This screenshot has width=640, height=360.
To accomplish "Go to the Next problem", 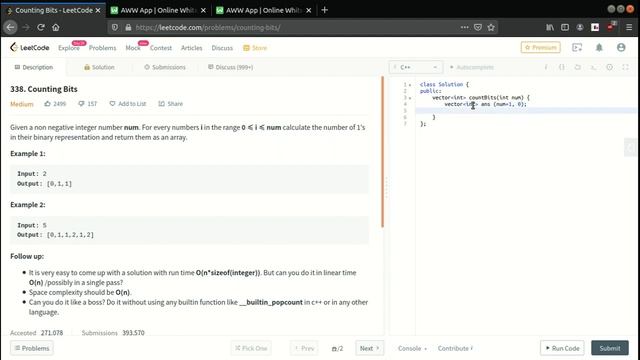I will (369, 348).
